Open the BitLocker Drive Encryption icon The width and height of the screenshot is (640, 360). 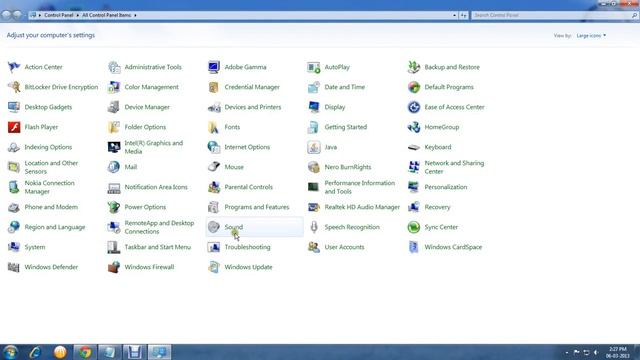click(x=14, y=87)
